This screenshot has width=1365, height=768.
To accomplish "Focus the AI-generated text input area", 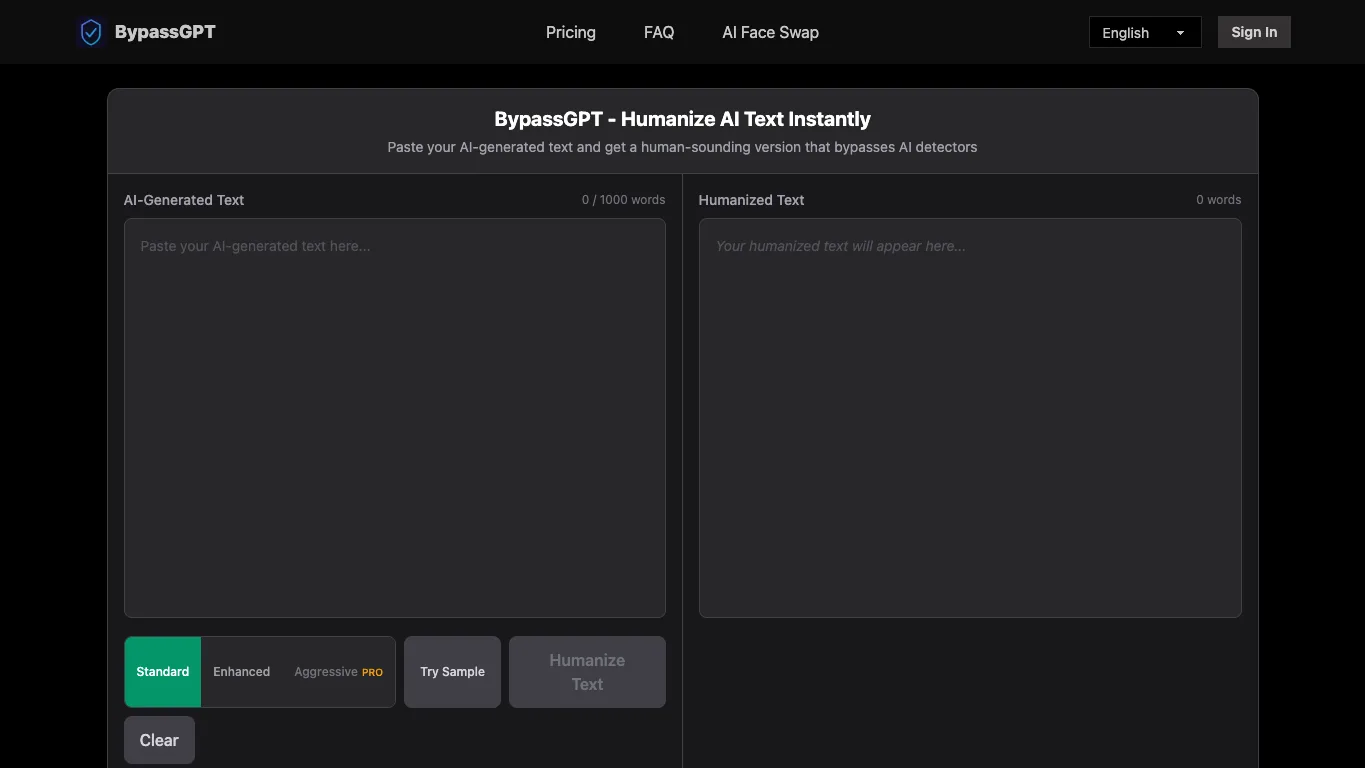I will click(x=395, y=418).
